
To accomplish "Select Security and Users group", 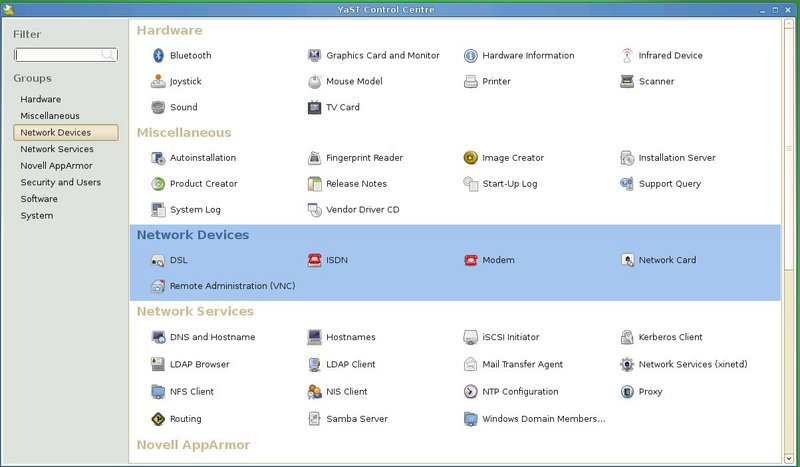I will [61, 182].
